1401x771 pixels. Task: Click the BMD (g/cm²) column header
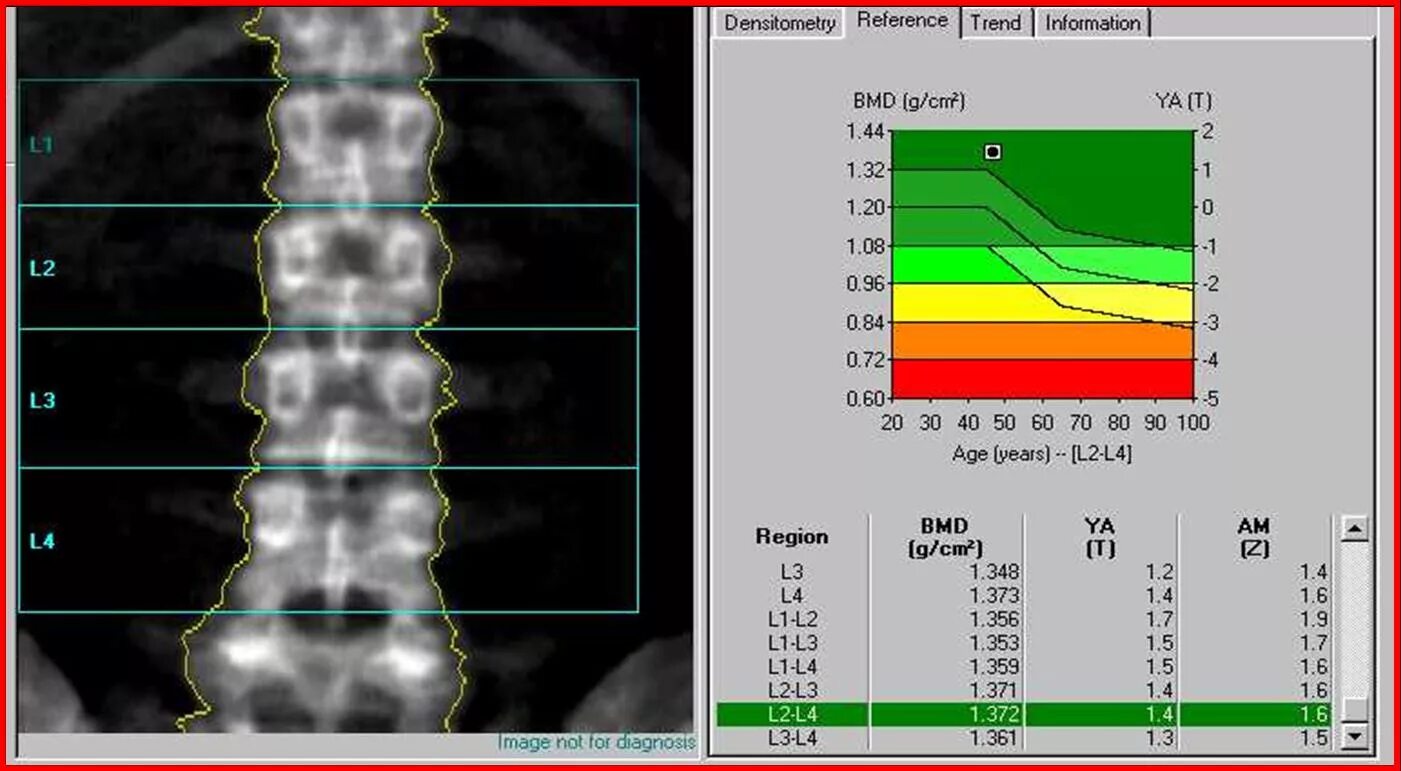[x=945, y=537]
